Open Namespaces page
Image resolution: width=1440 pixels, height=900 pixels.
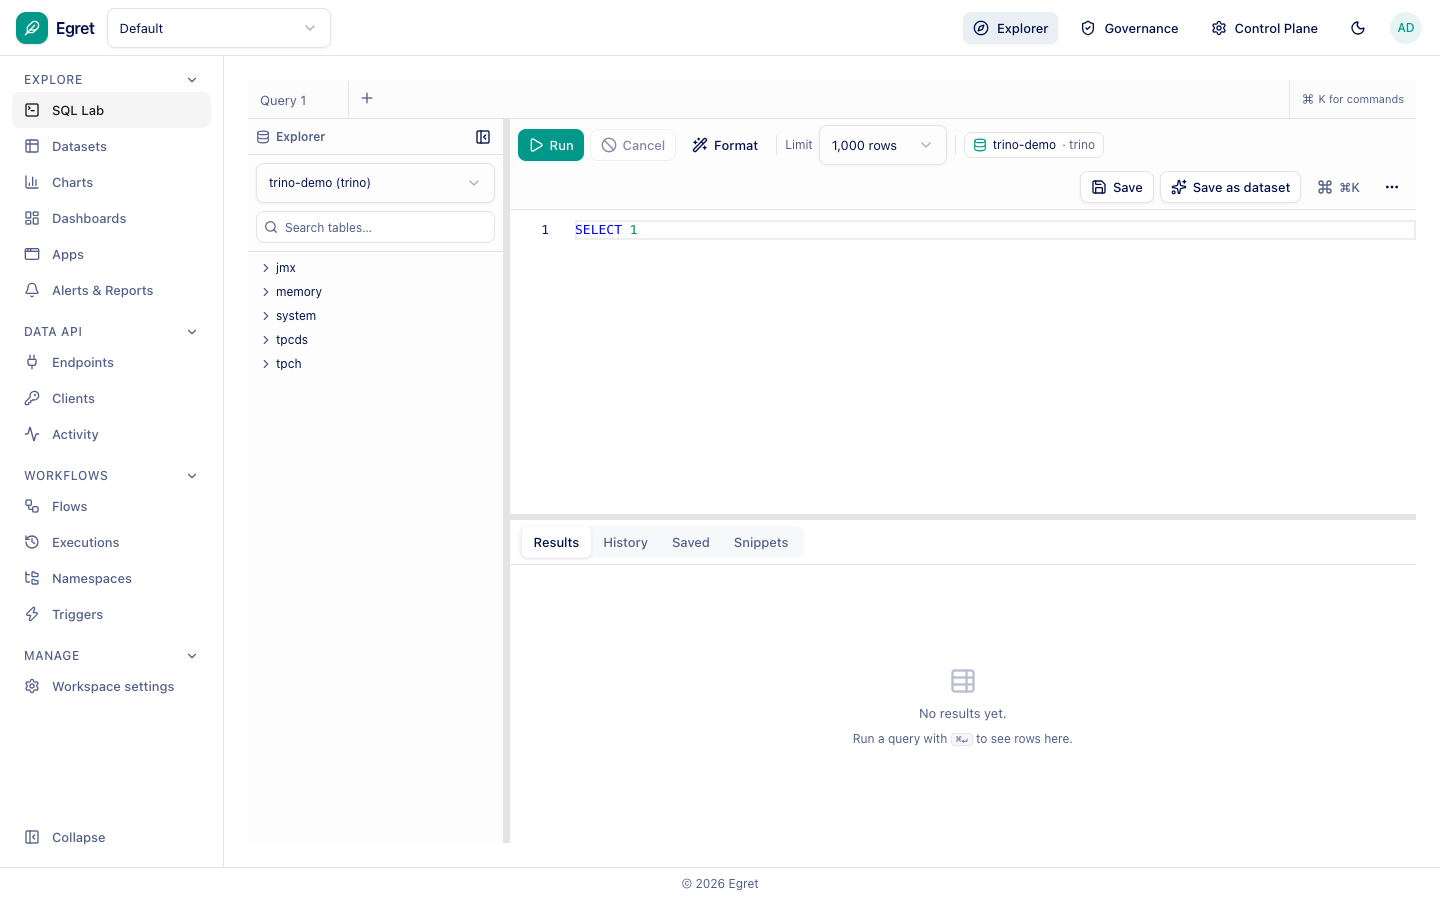pos(111,578)
